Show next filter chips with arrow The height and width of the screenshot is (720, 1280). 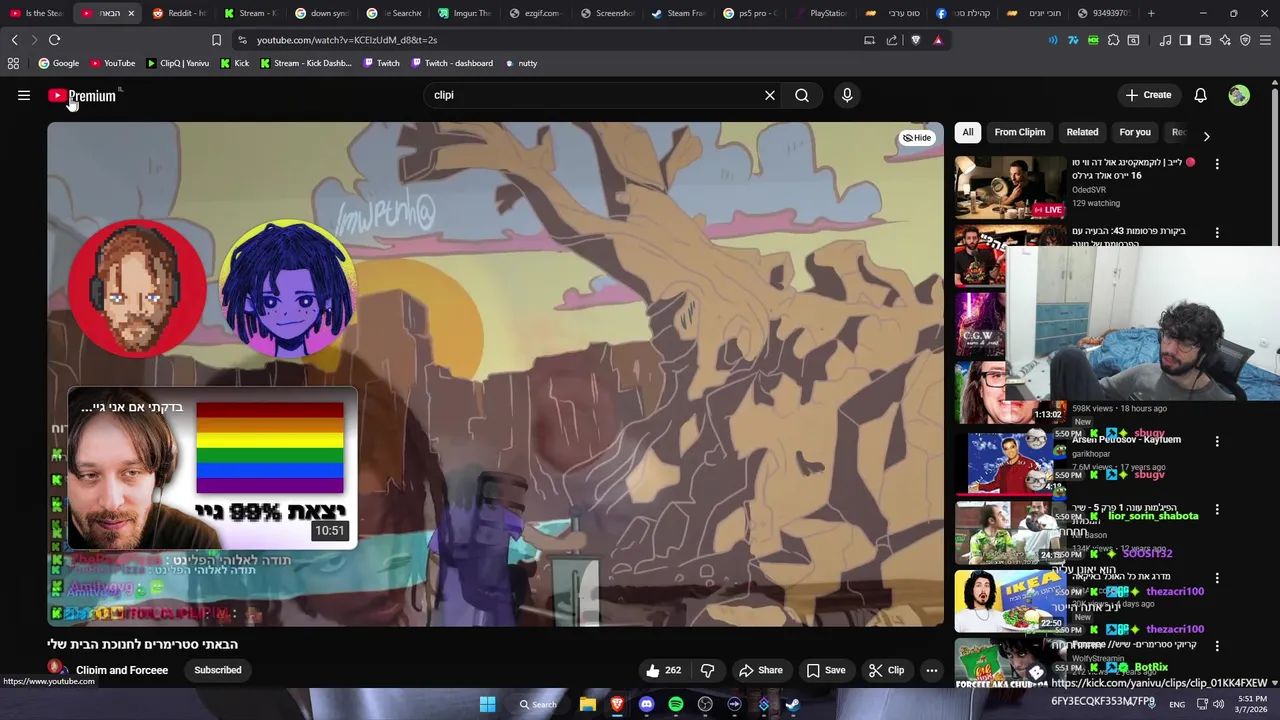(x=1206, y=136)
